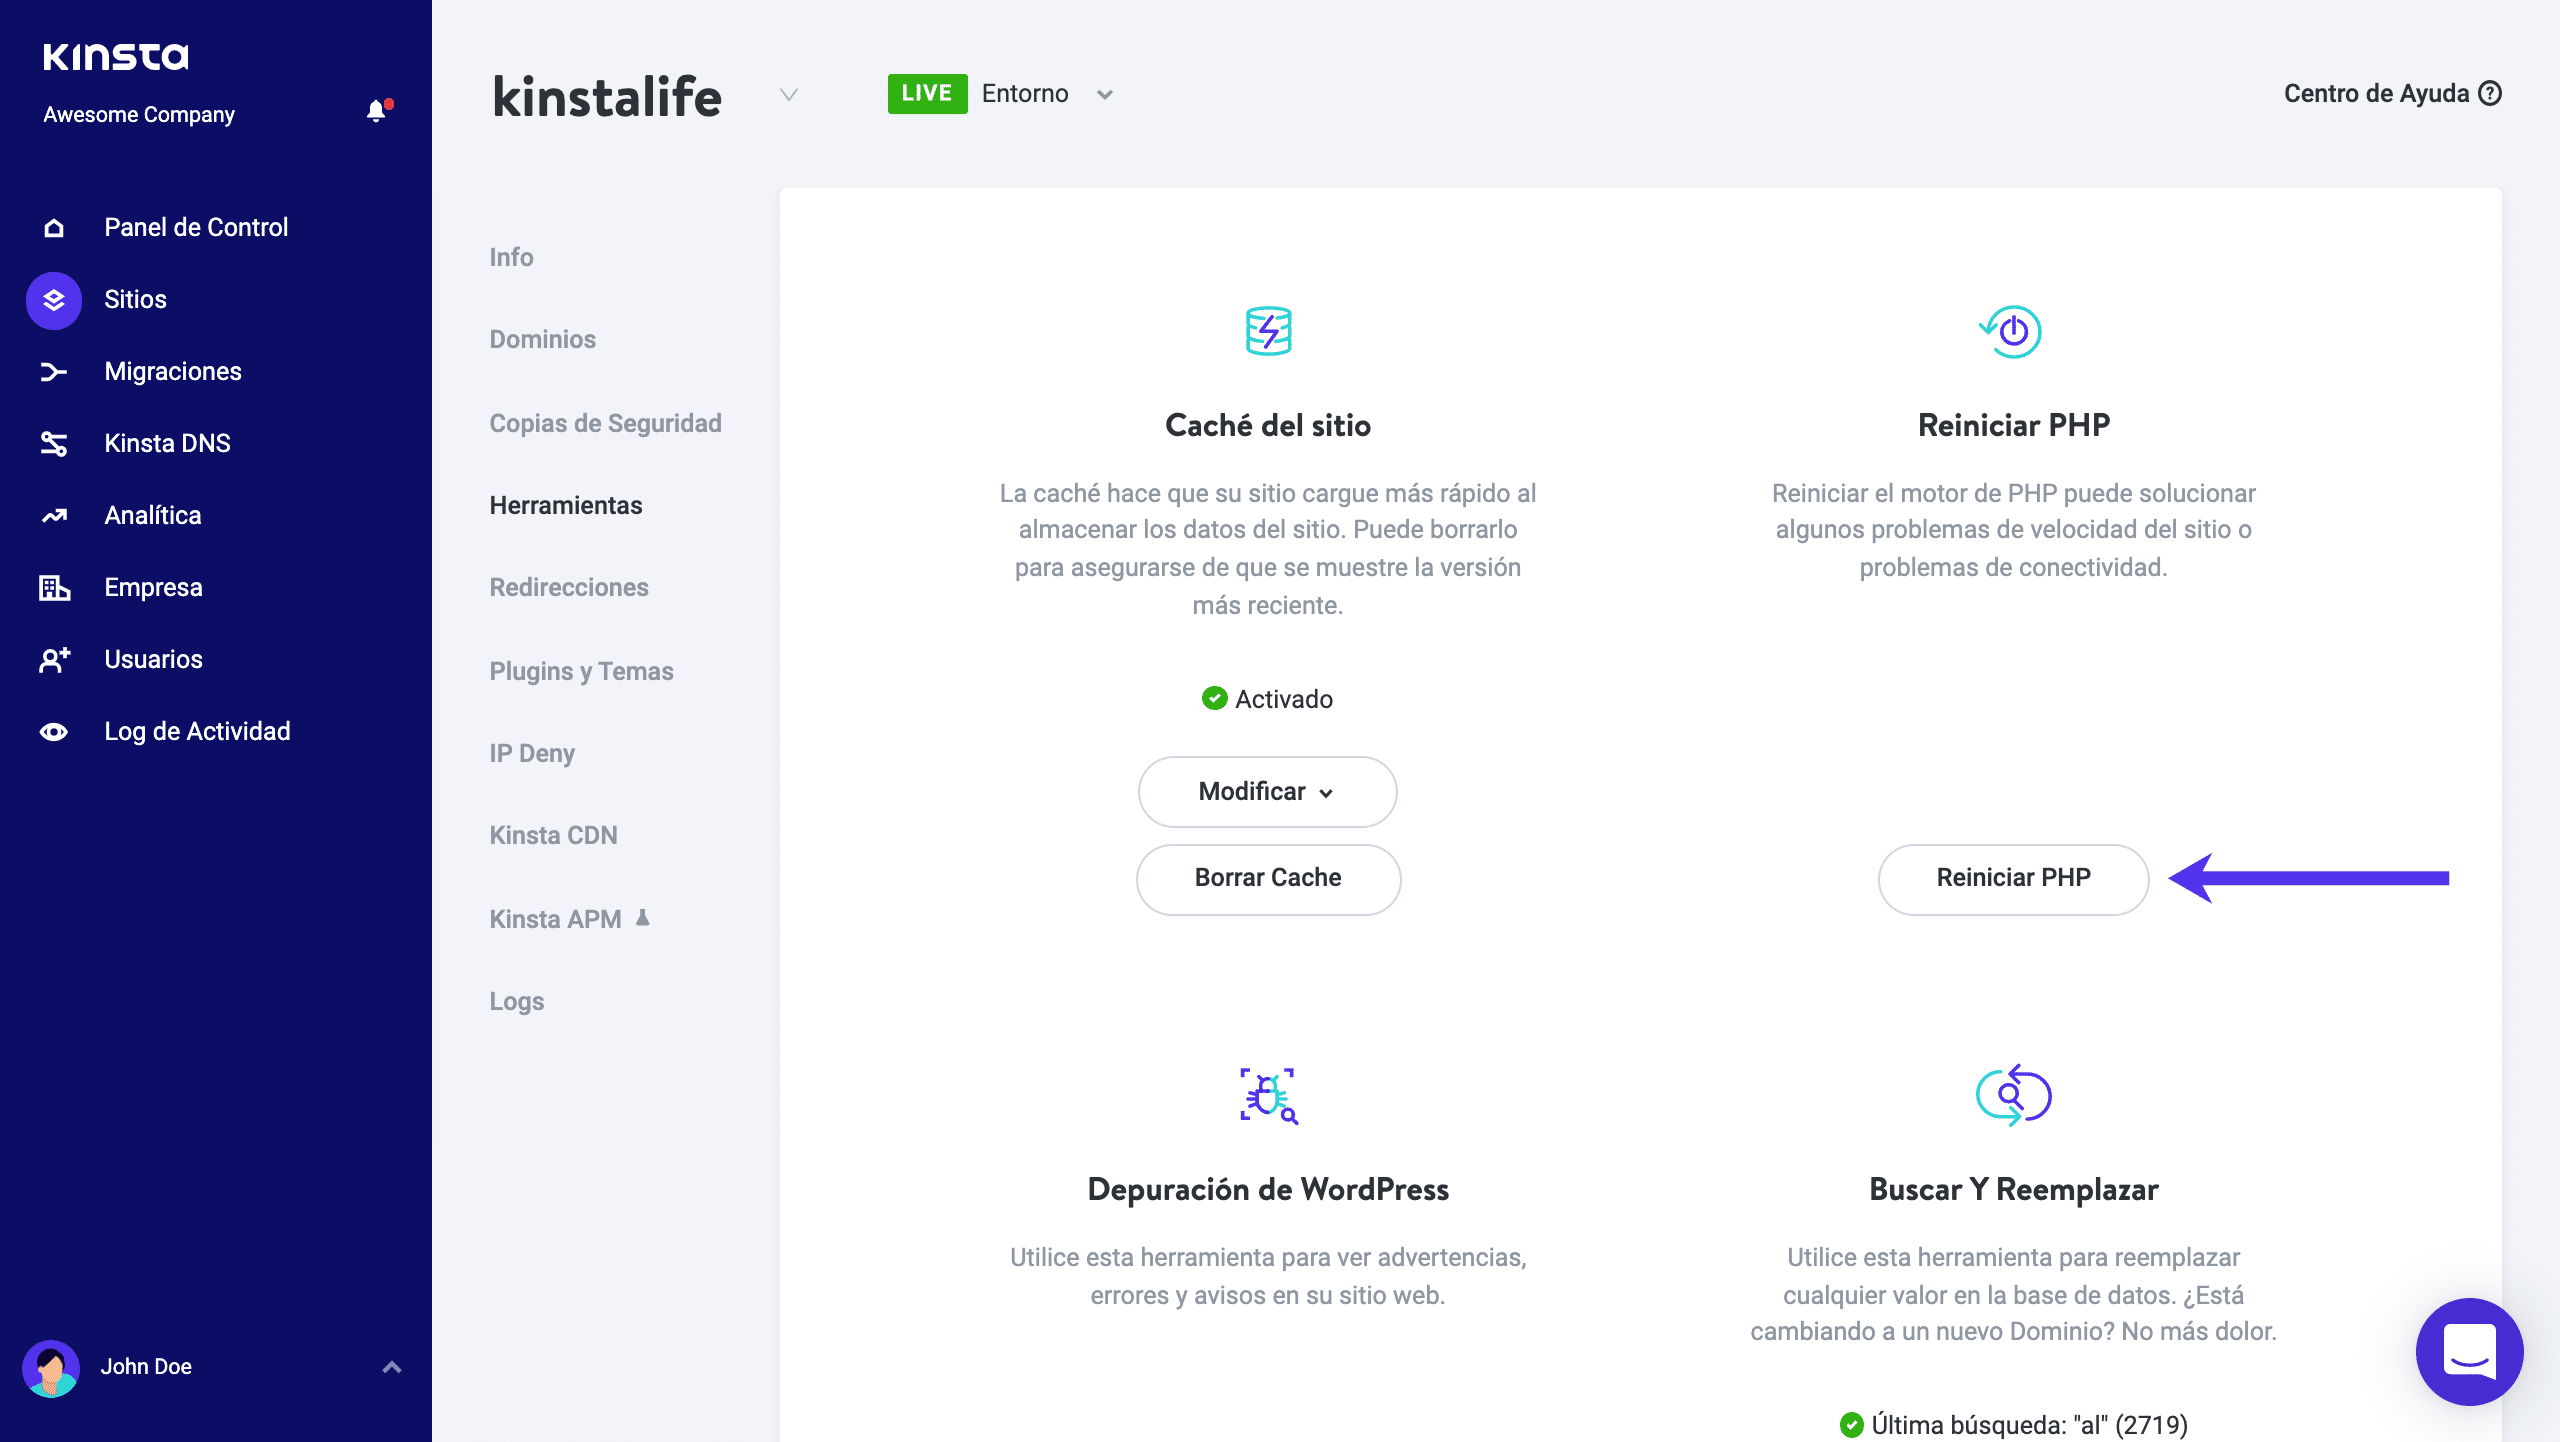Image resolution: width=2560 pixels, height=1442 pixels.
Task: Click the Analítica trend icon
Action: point(54,516)
